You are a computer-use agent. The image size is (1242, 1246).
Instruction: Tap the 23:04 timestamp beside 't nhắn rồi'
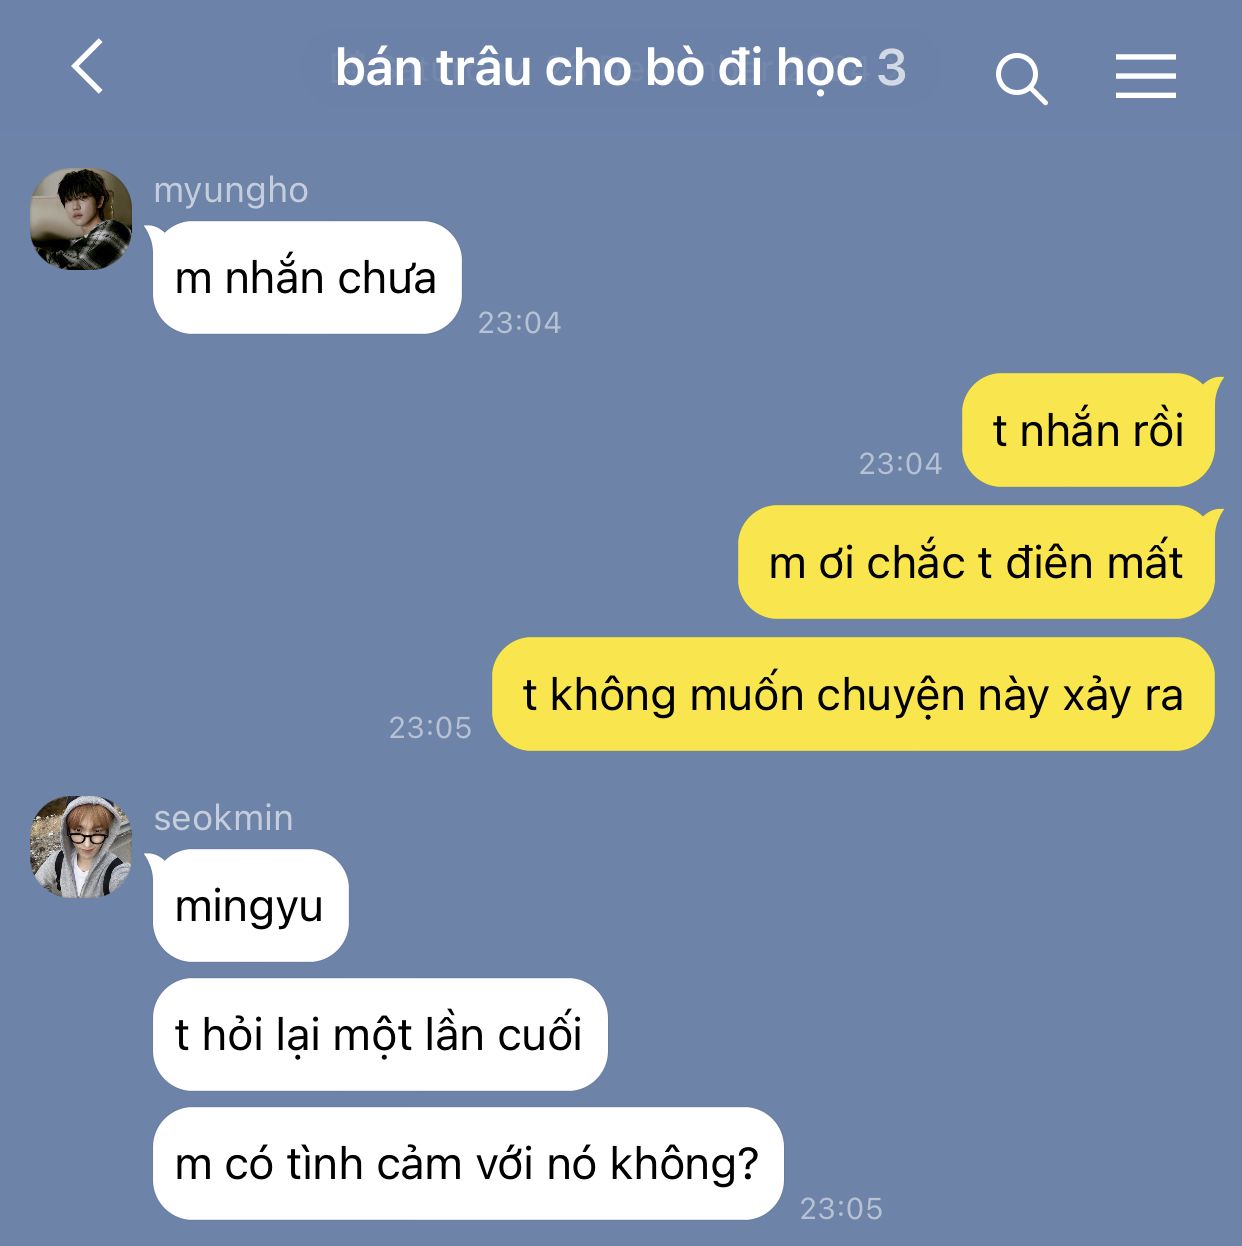901,464
